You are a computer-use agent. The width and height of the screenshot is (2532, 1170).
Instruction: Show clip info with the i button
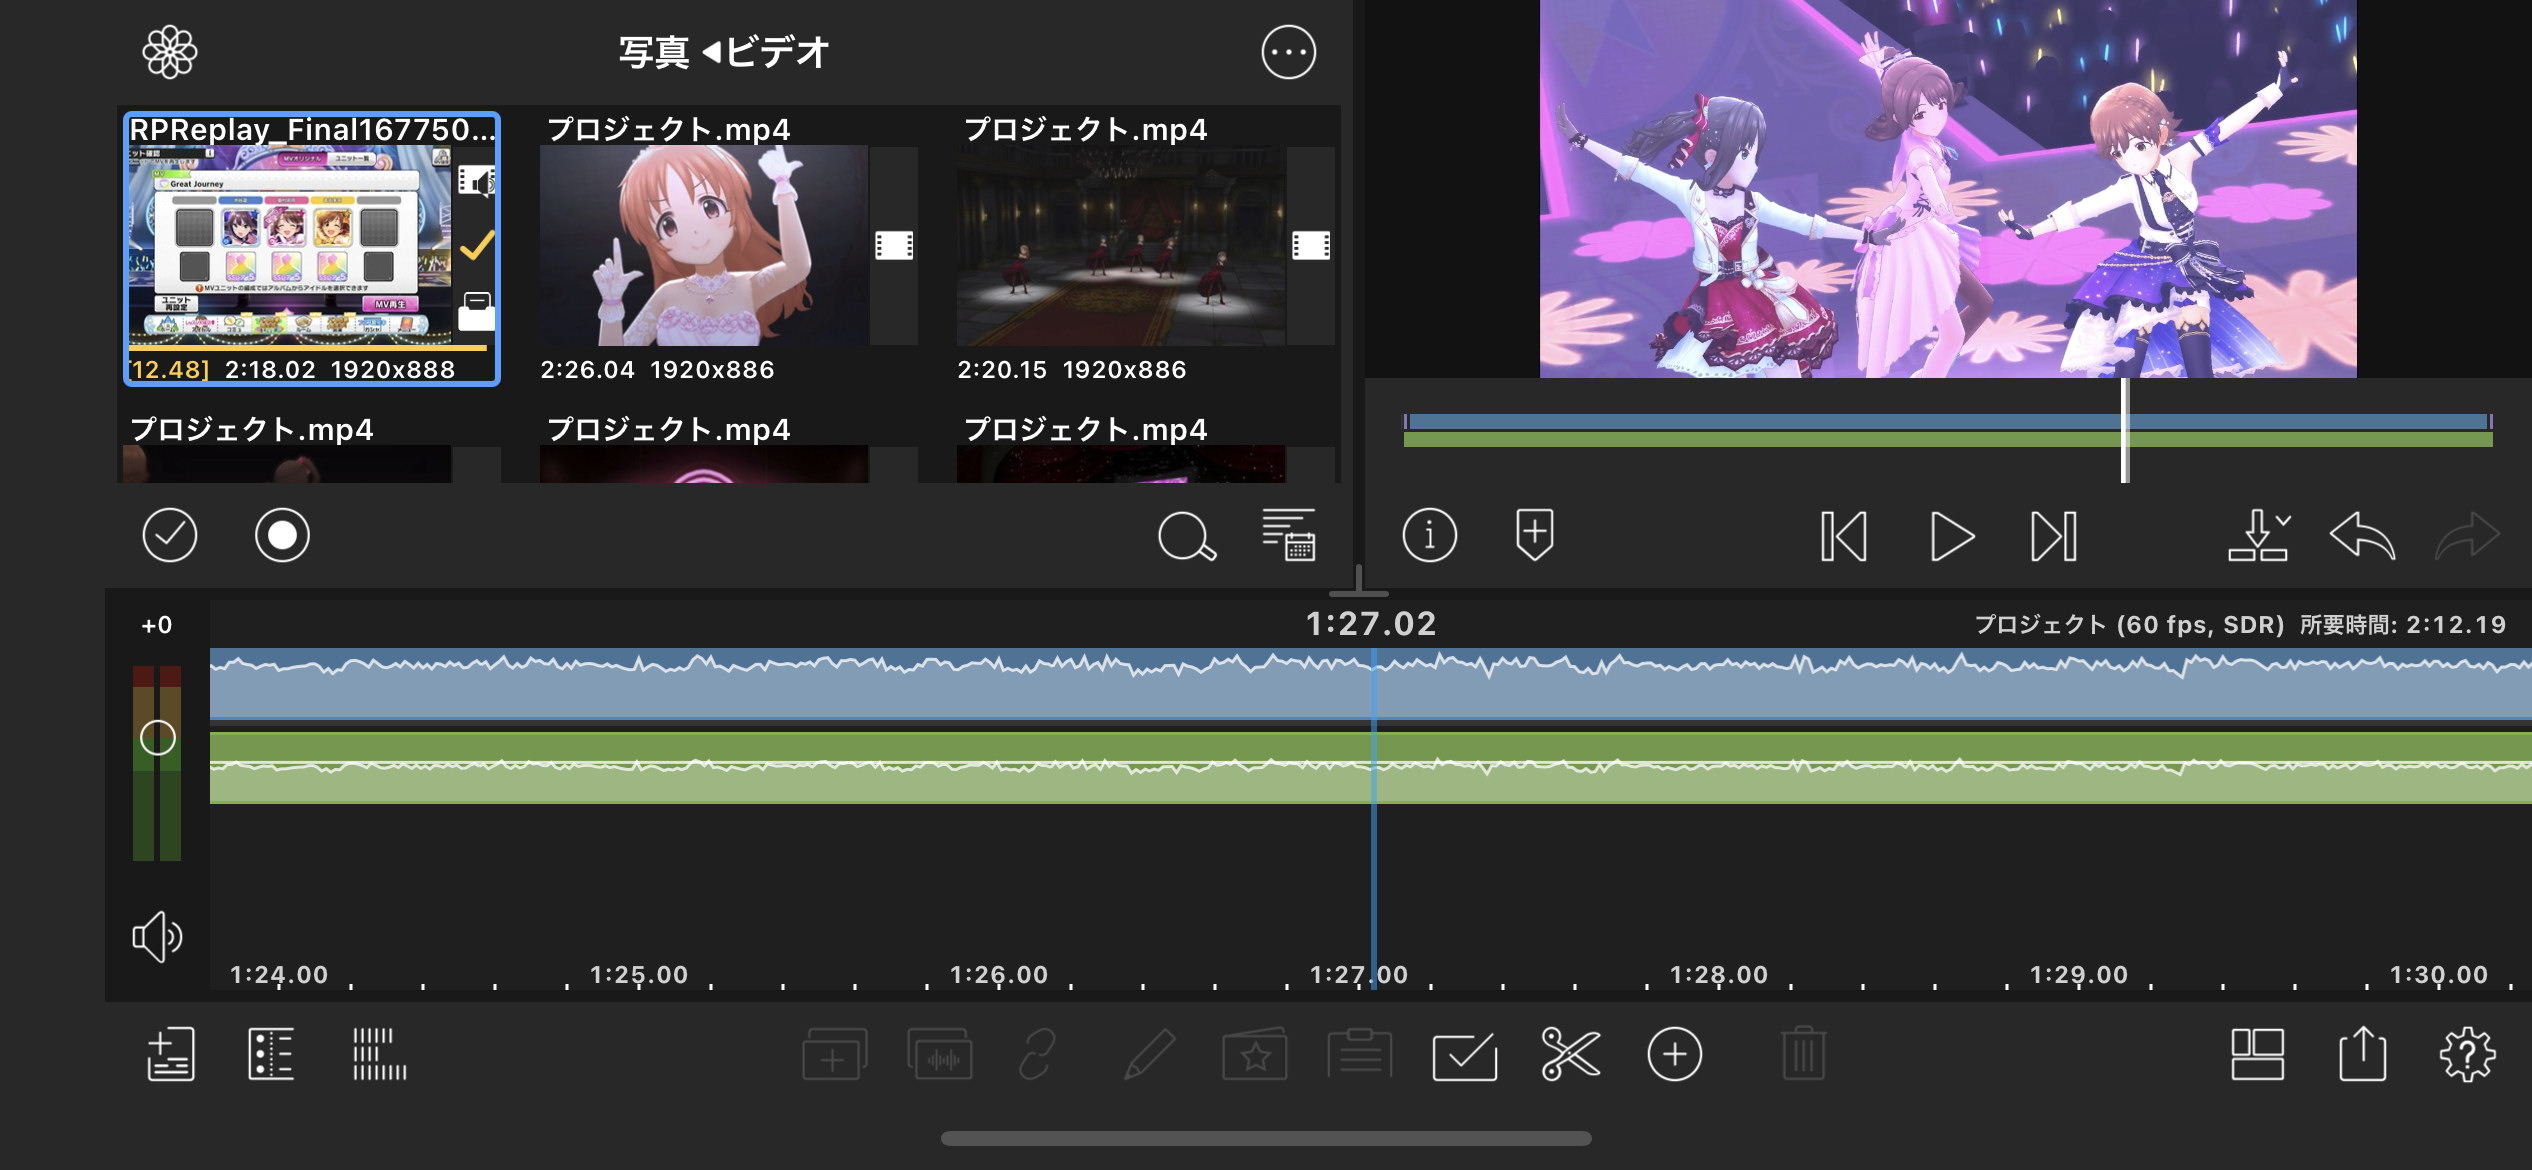(x=1429, y=535)
